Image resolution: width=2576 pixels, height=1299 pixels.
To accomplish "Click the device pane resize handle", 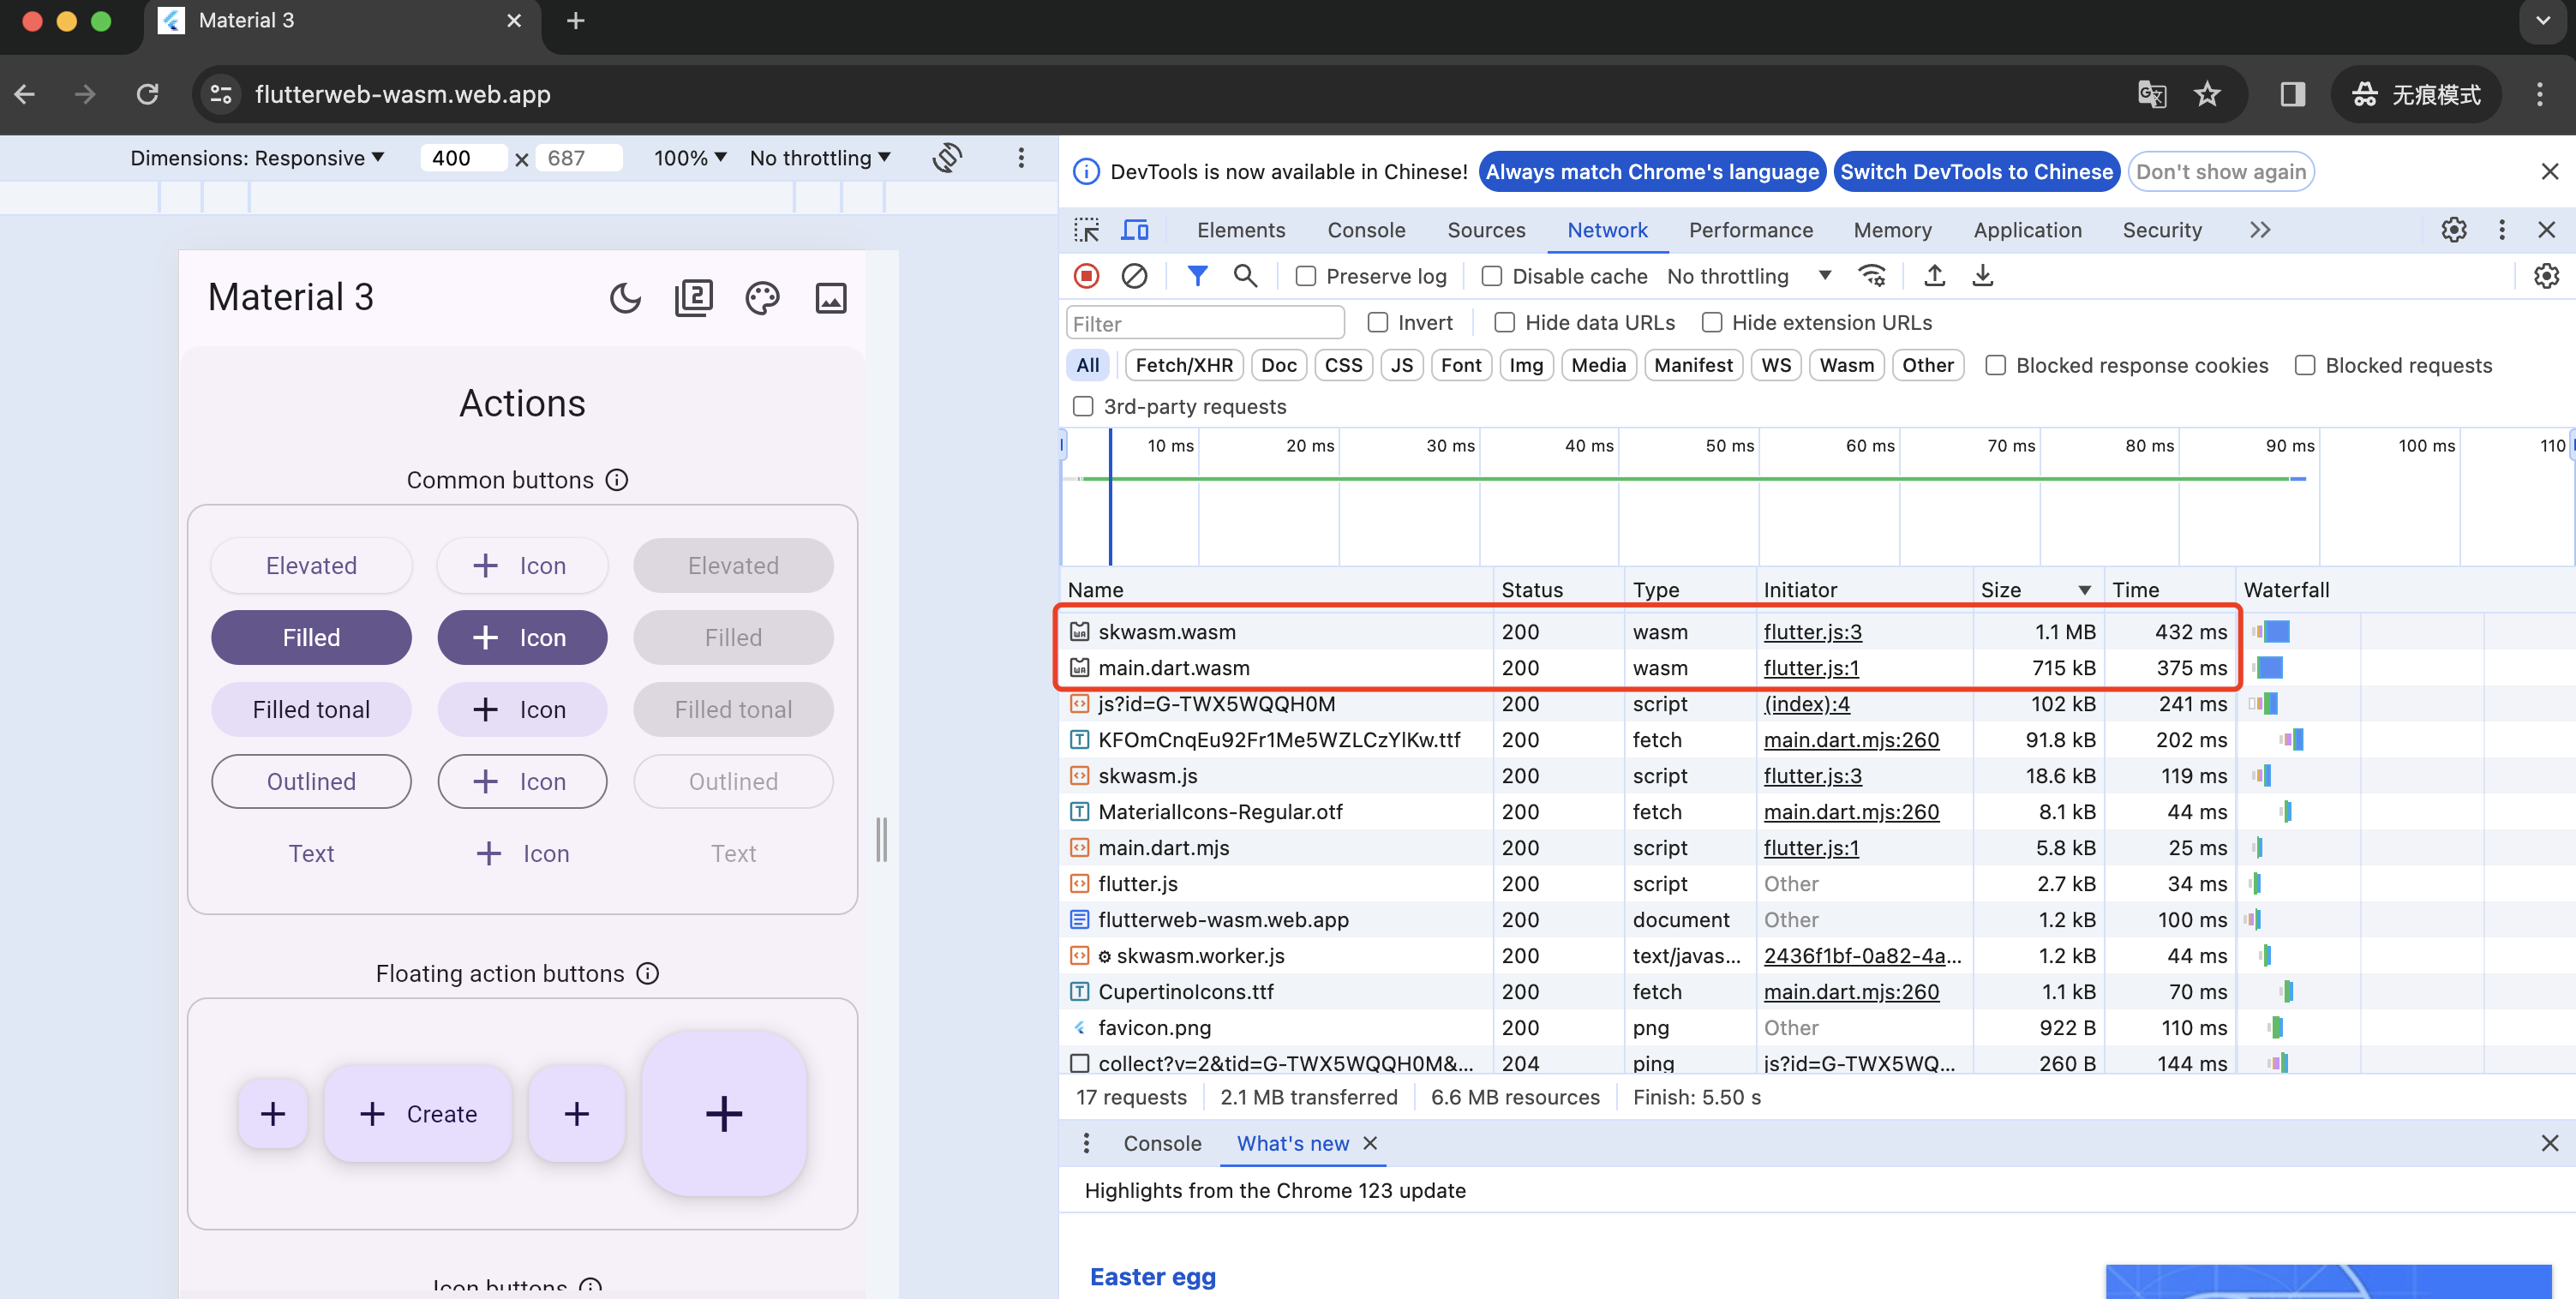I will tap(881, 839).
